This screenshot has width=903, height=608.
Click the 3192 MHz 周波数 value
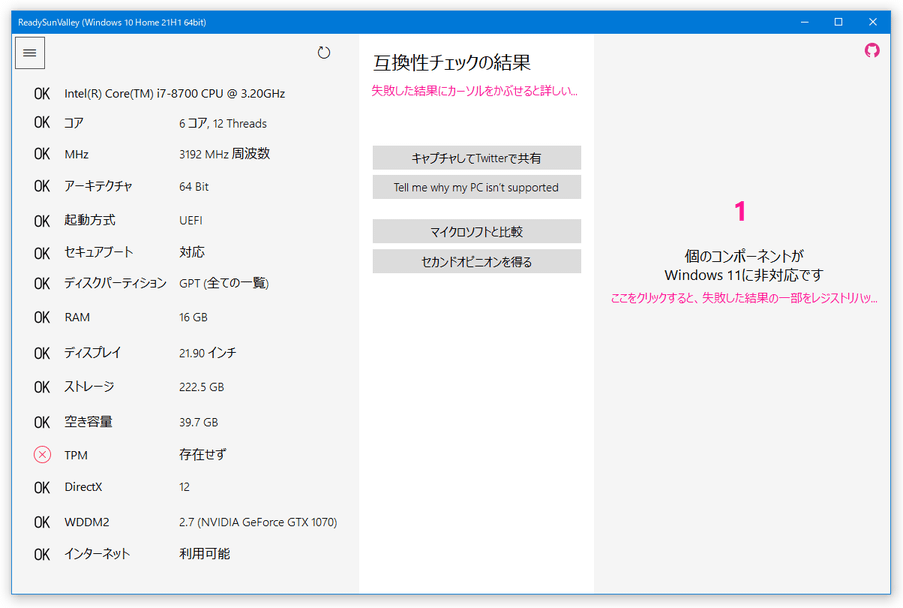[225, 154]
